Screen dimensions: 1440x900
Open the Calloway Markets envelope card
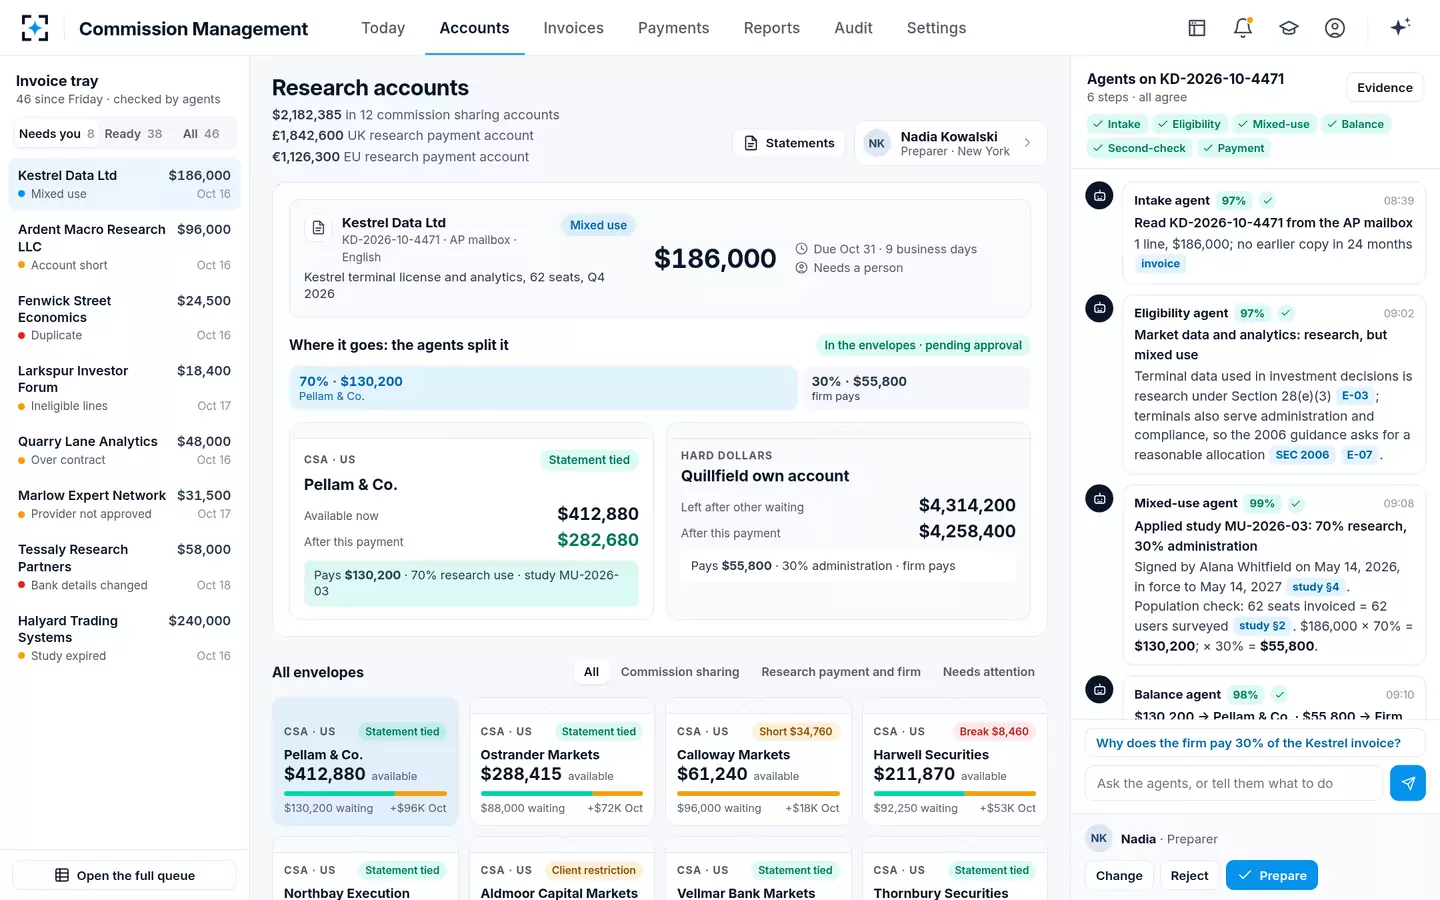point(758,761)
